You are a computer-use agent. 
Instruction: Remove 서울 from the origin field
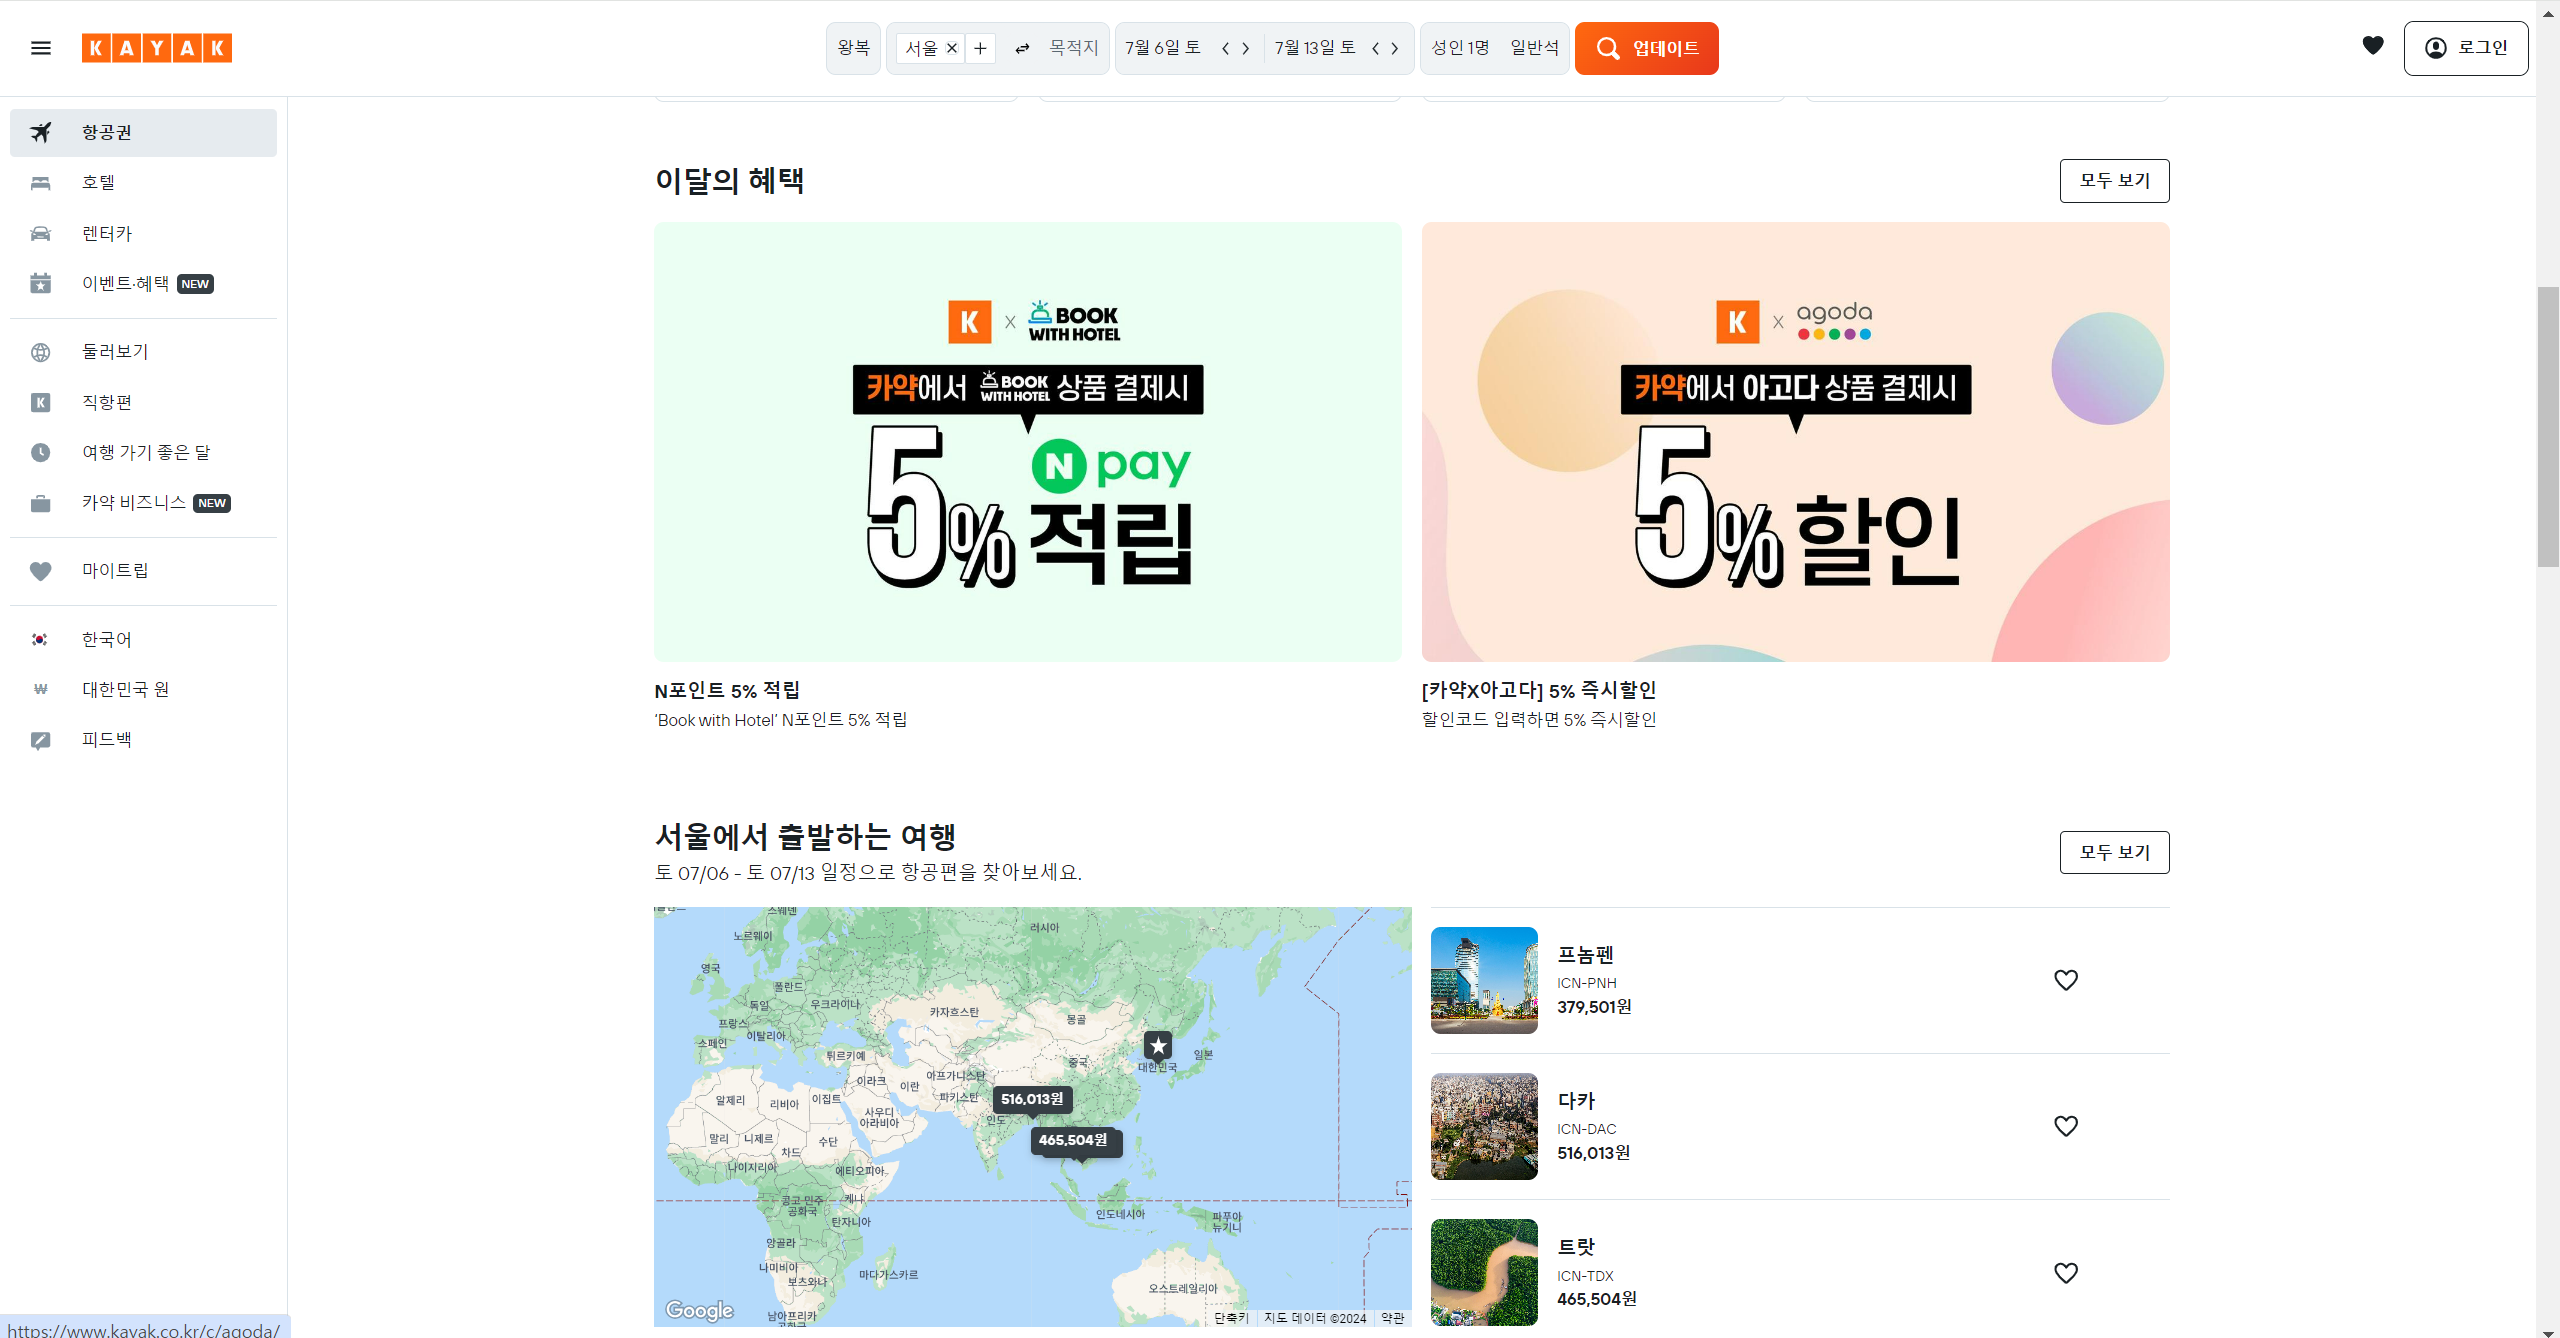coord(952,47)
